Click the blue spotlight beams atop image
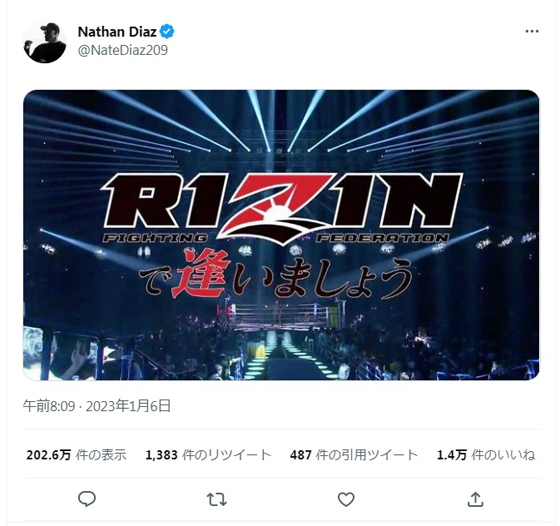The height and width of the screenshot is (526, 560). point(281,121)
